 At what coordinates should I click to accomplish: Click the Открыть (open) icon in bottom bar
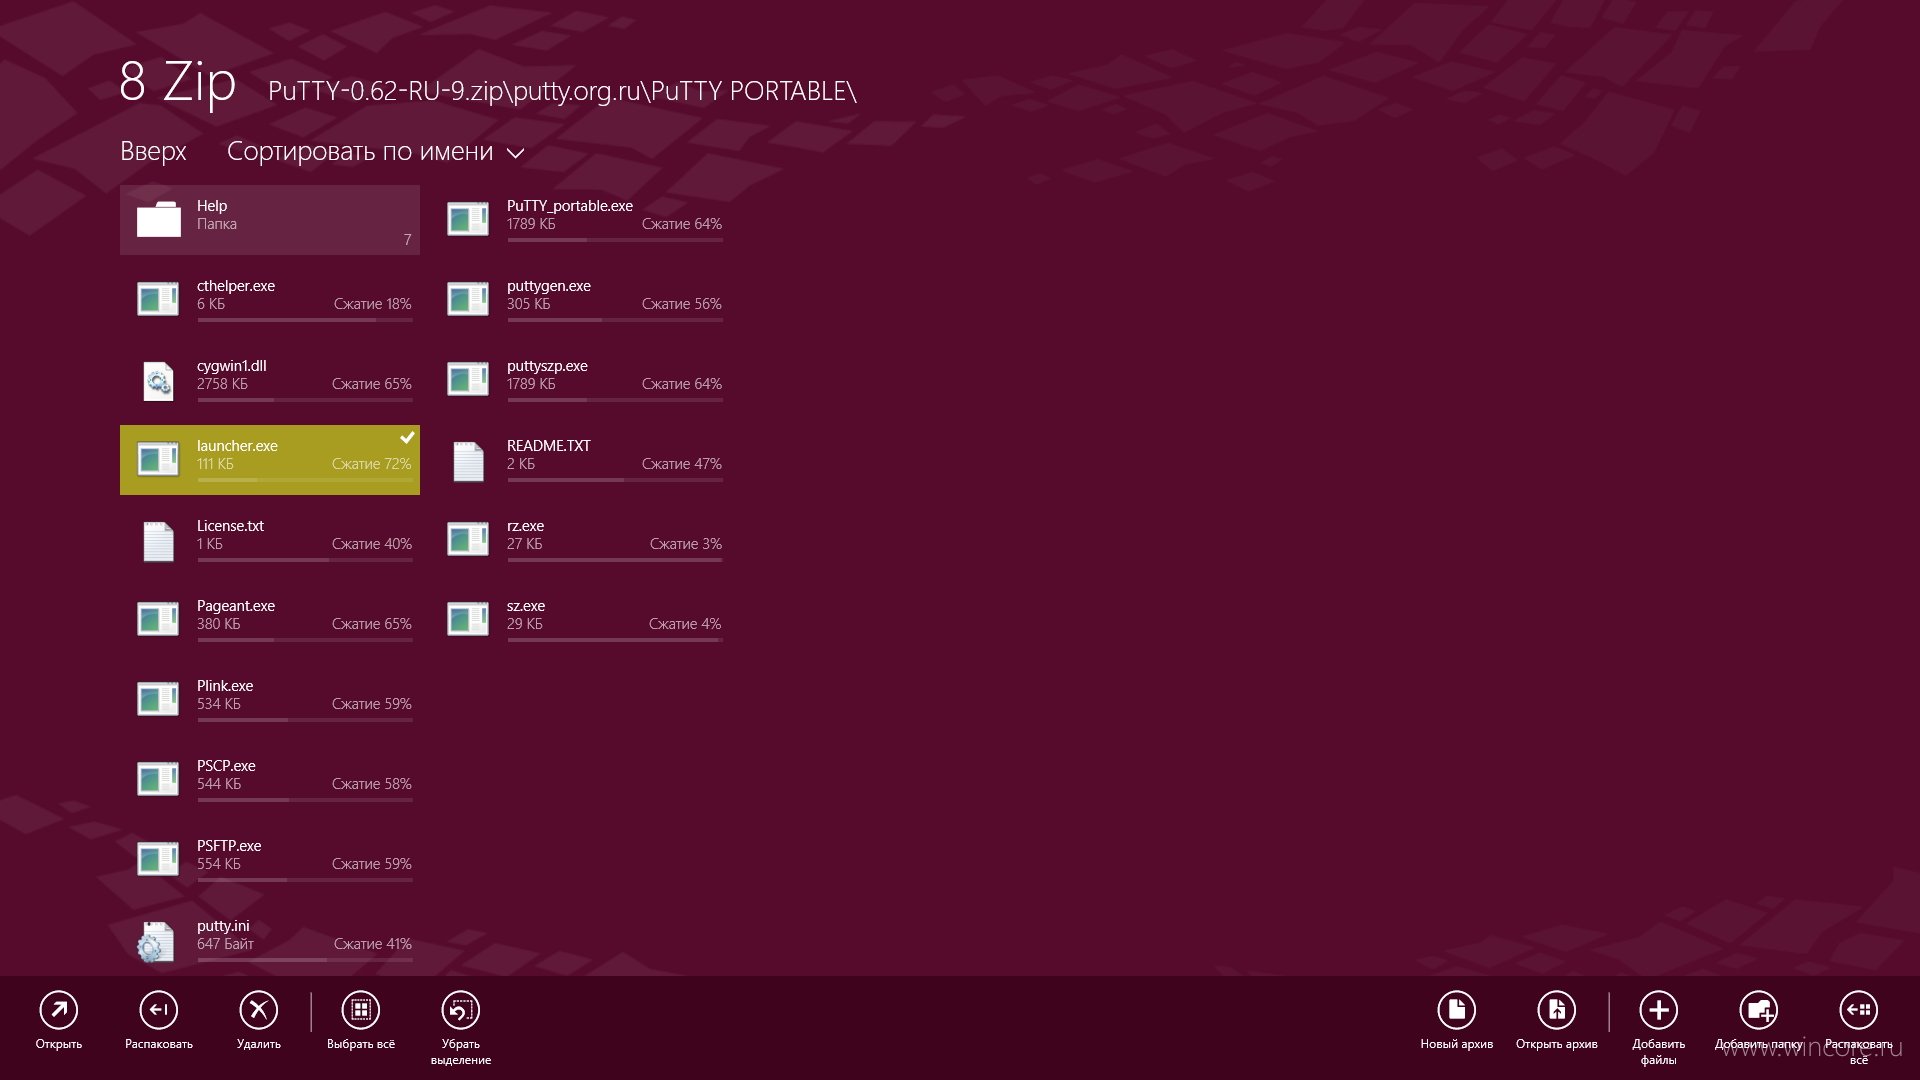(x=59, y=1010)
